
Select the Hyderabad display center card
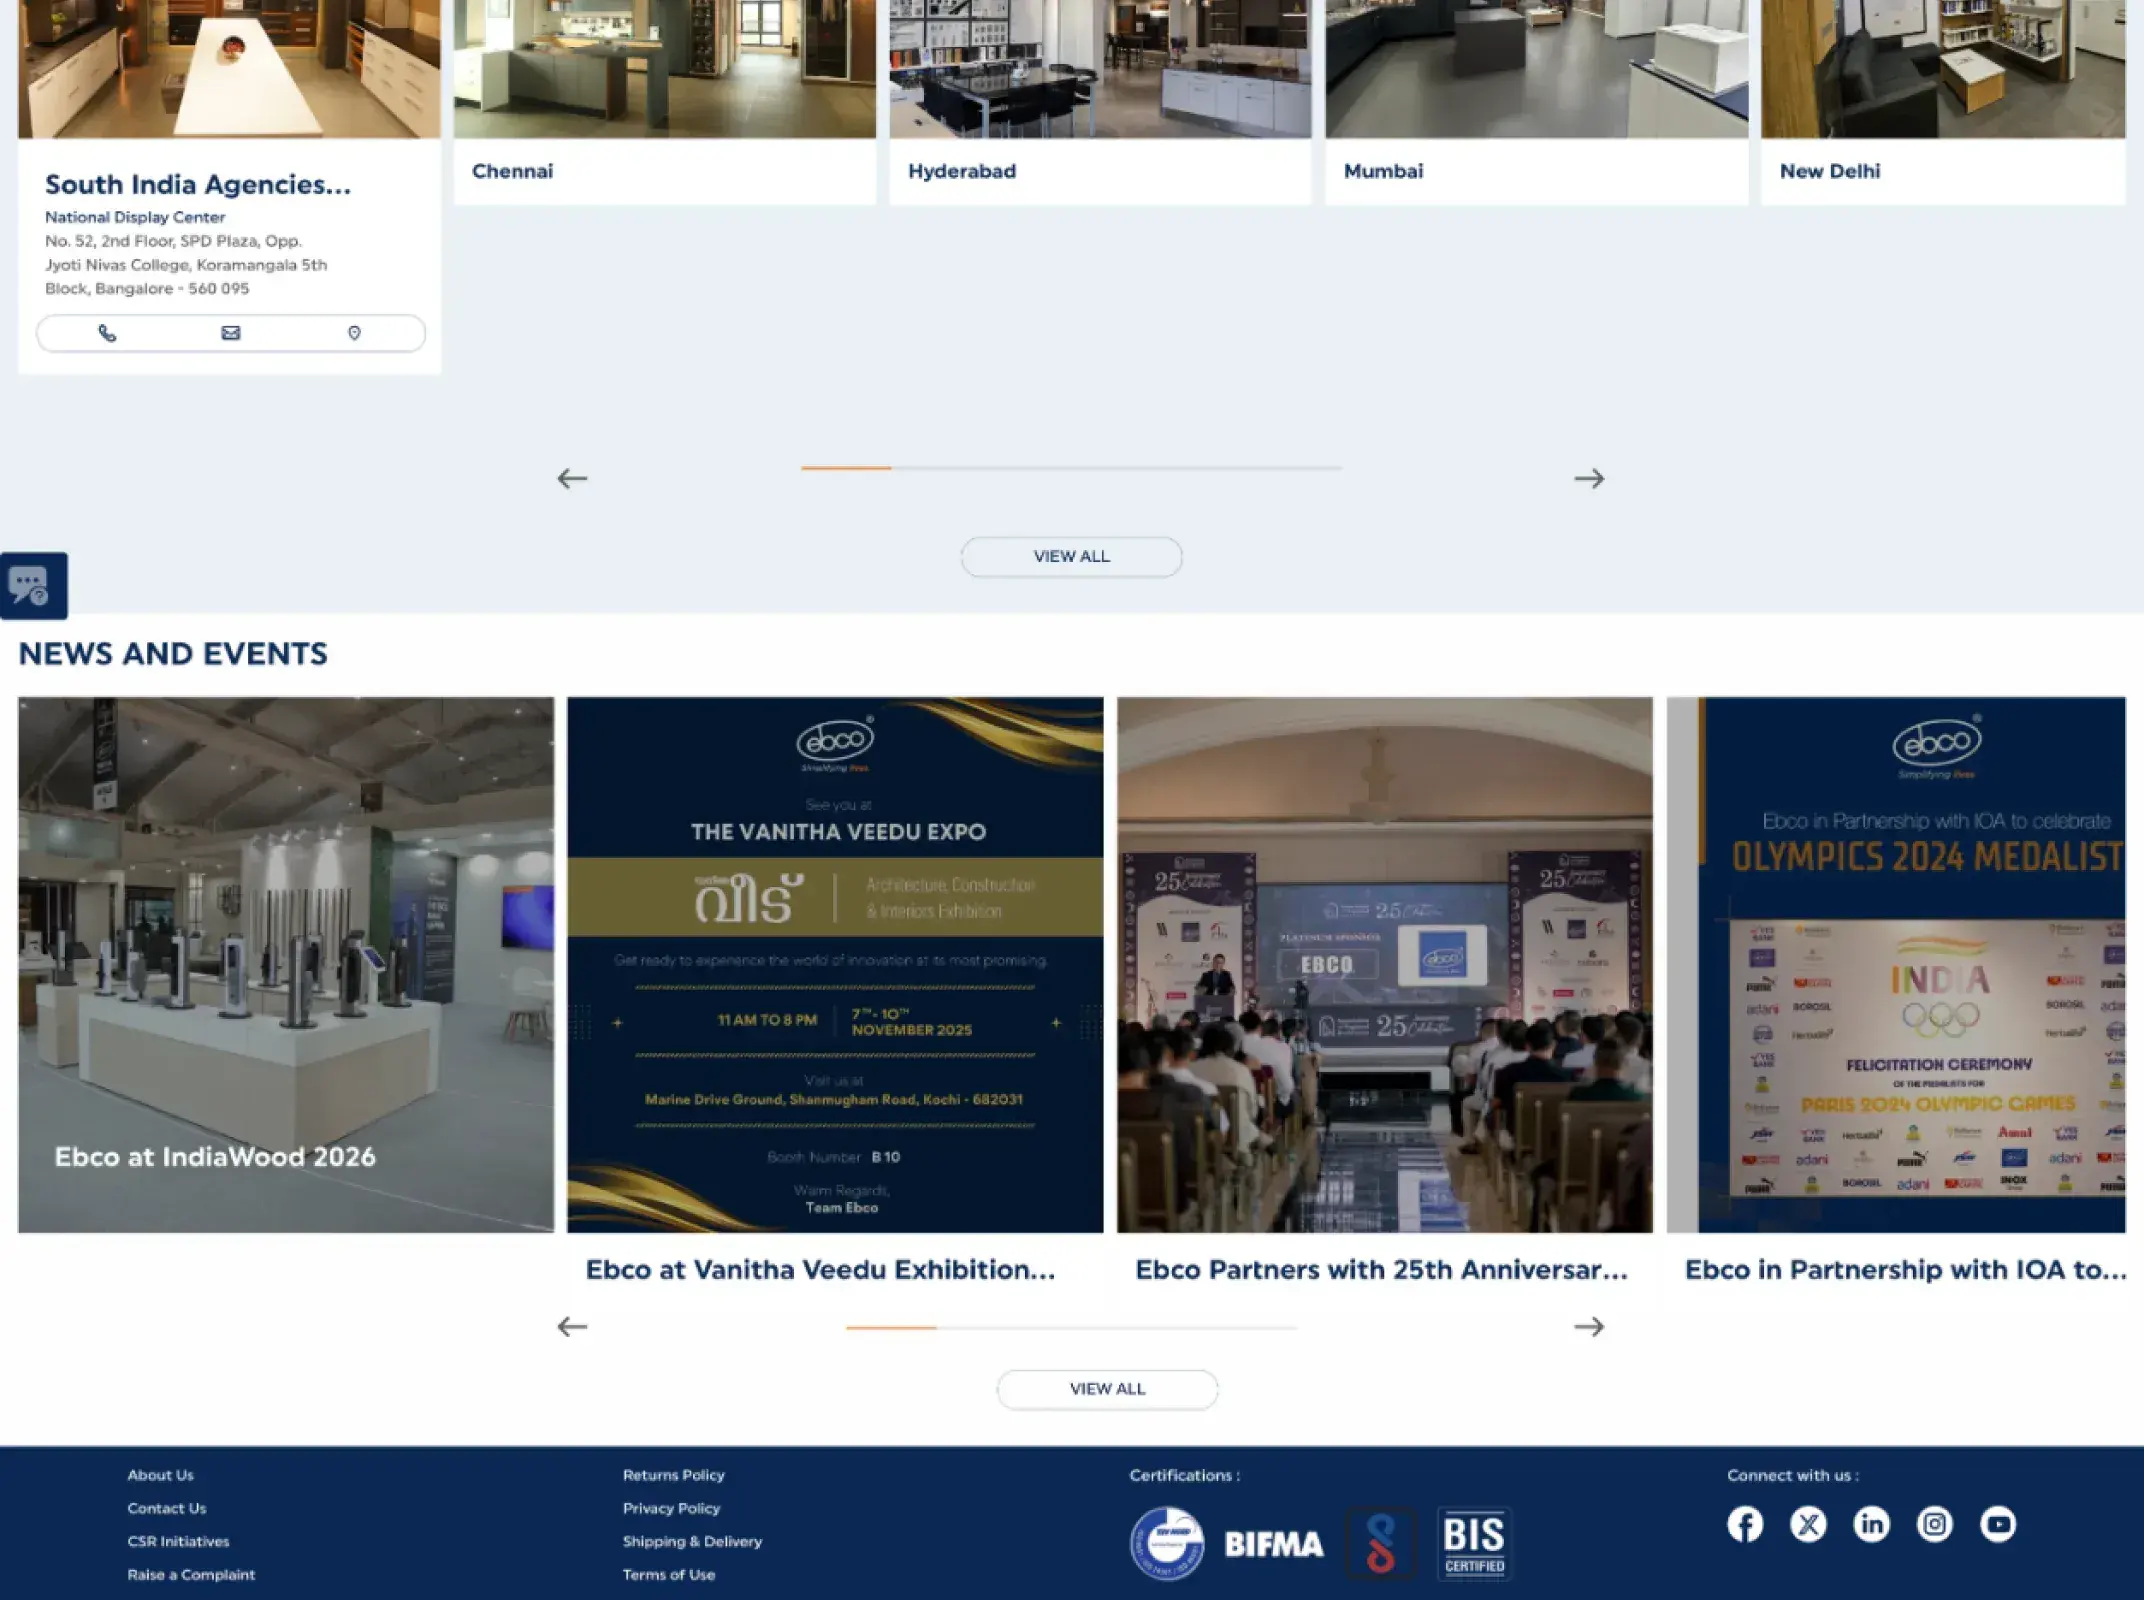(x=1100, y=102)
